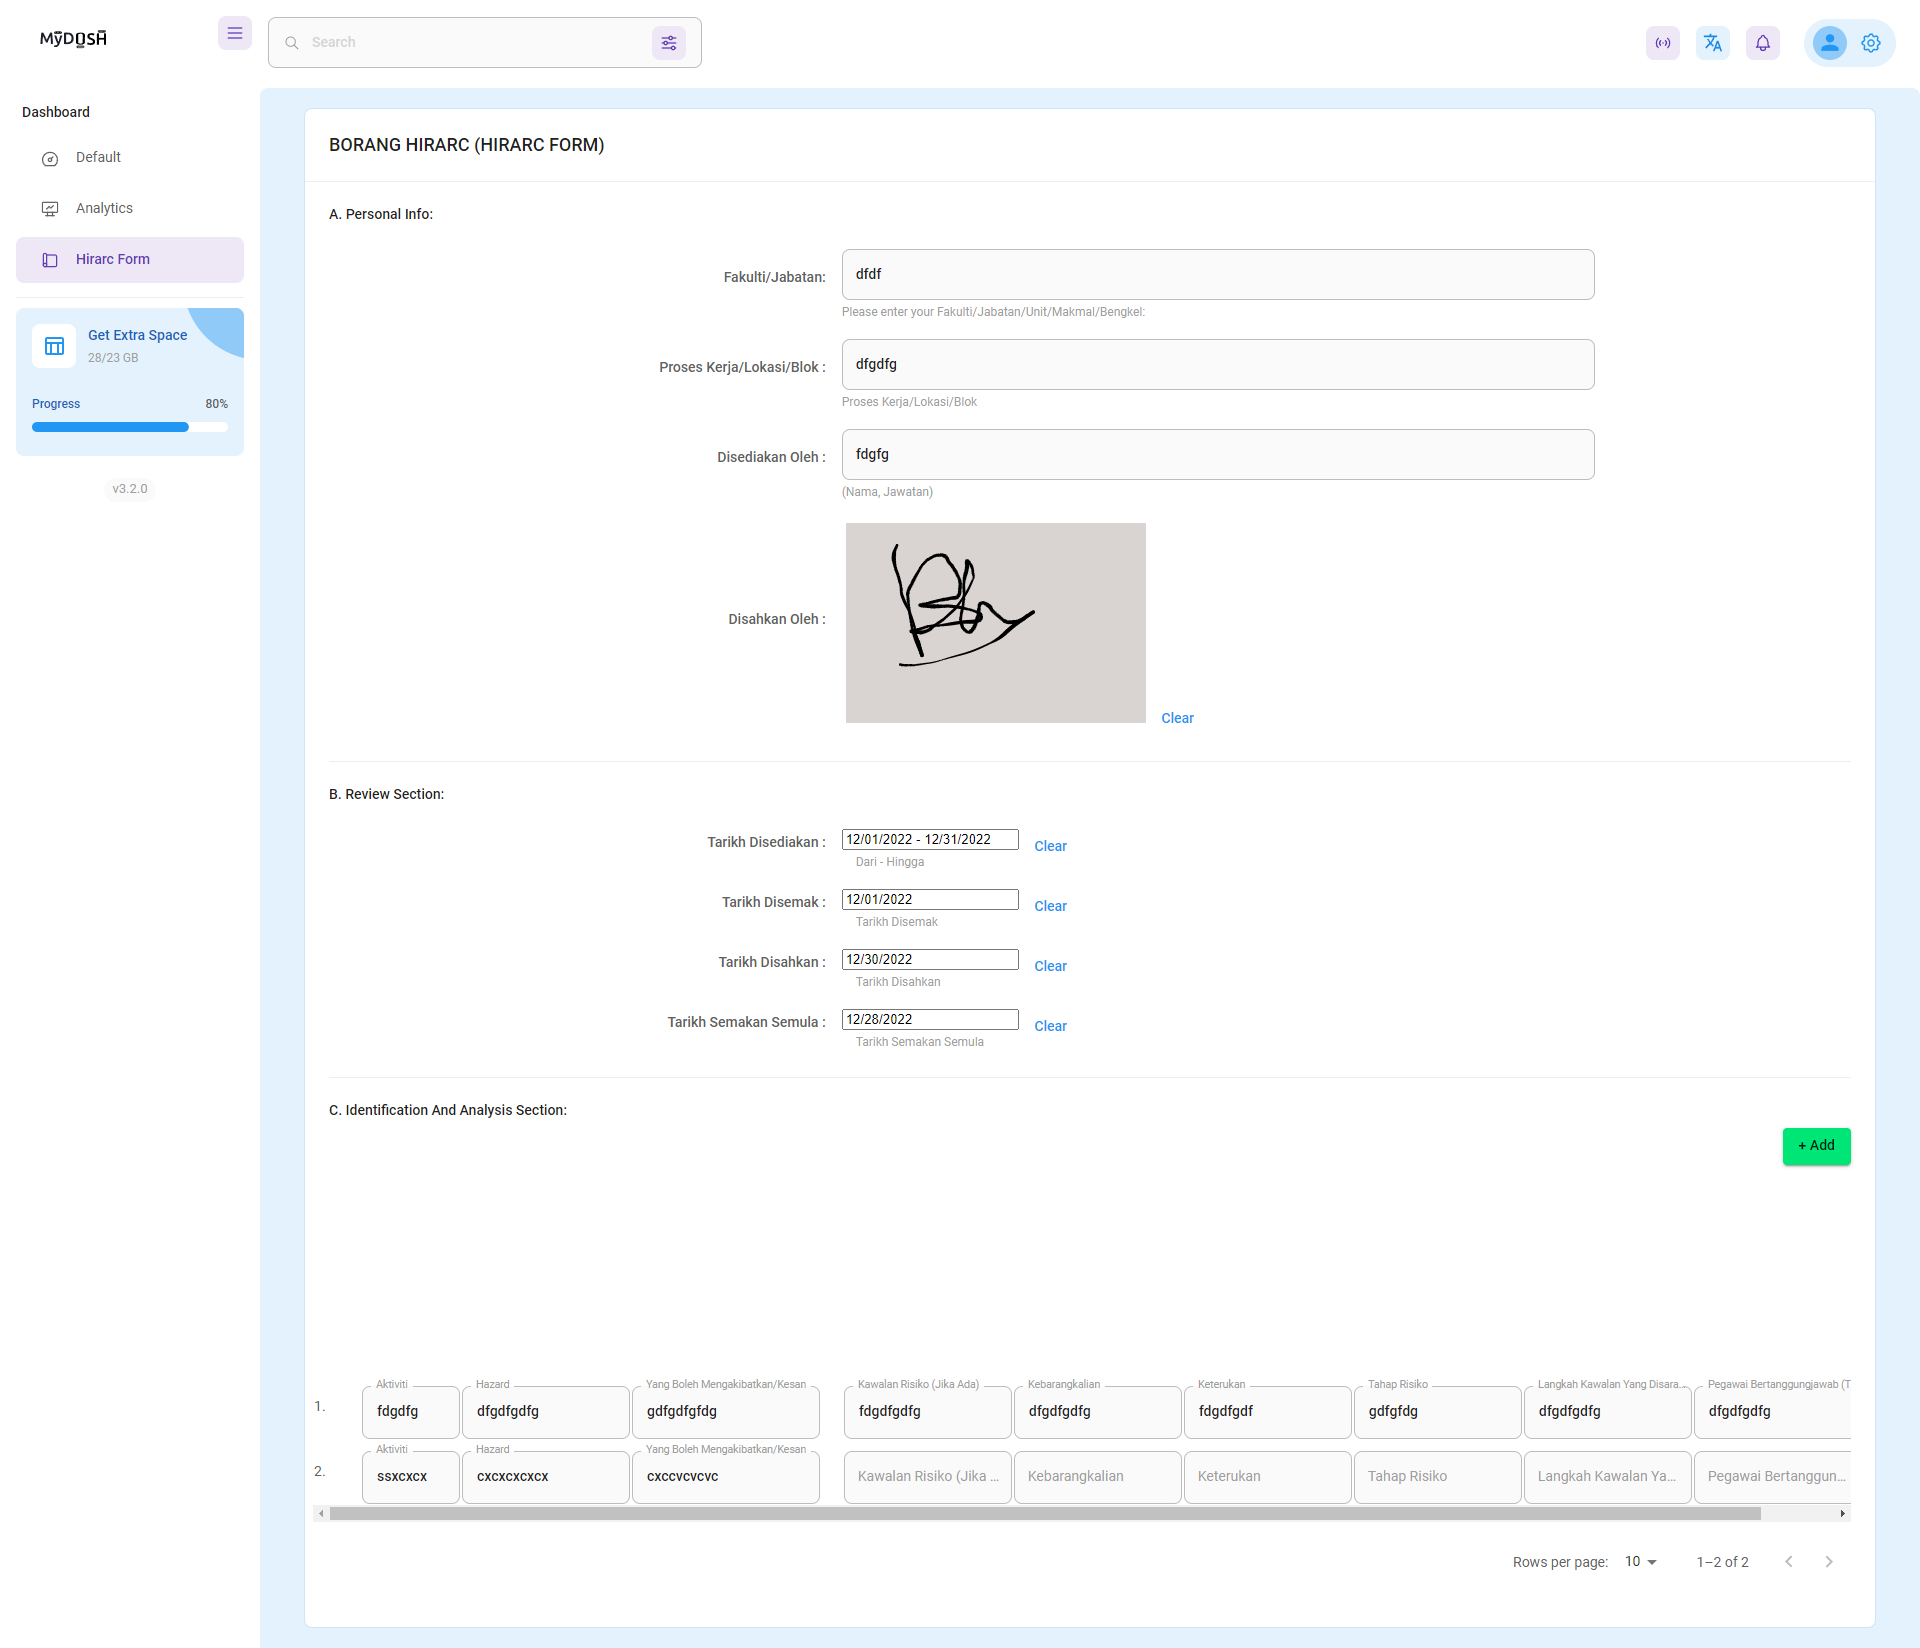This screenshot has height=1648, width=1920.
Task: Expand the Rows per page dropdown
Action: [1640, 1562]
